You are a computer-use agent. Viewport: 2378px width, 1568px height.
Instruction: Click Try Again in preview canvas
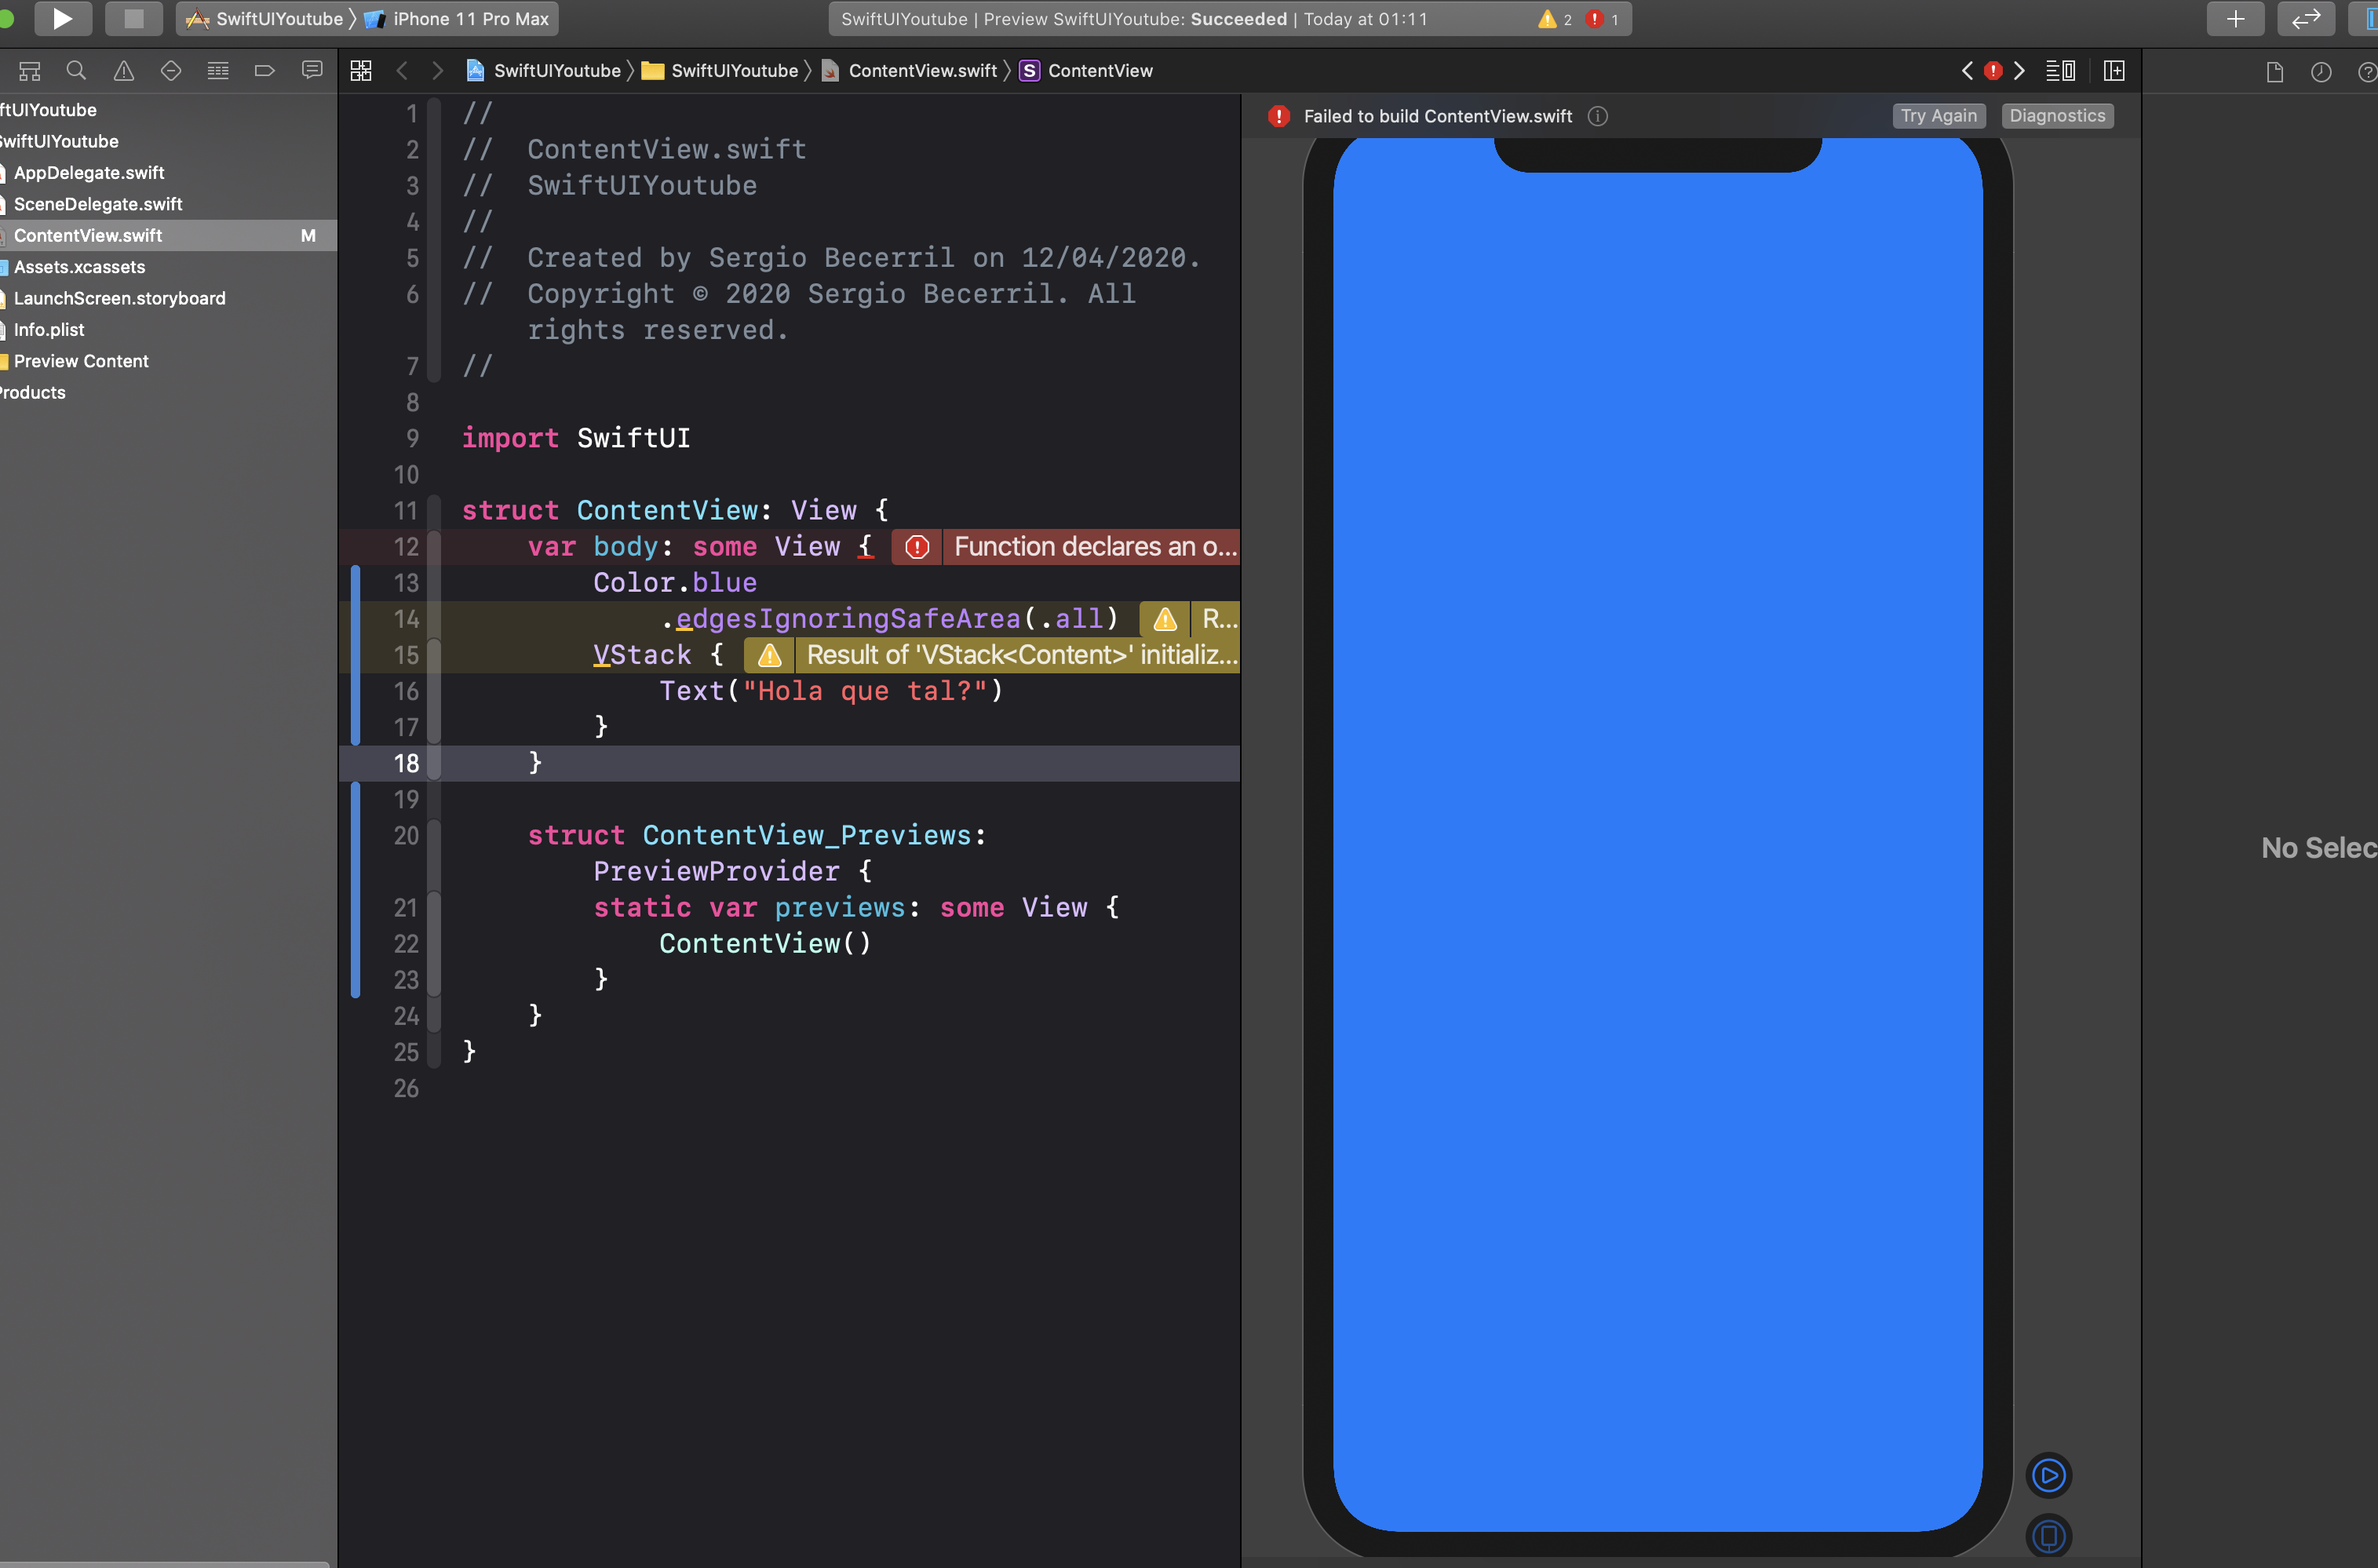[x=1938, y=116]
